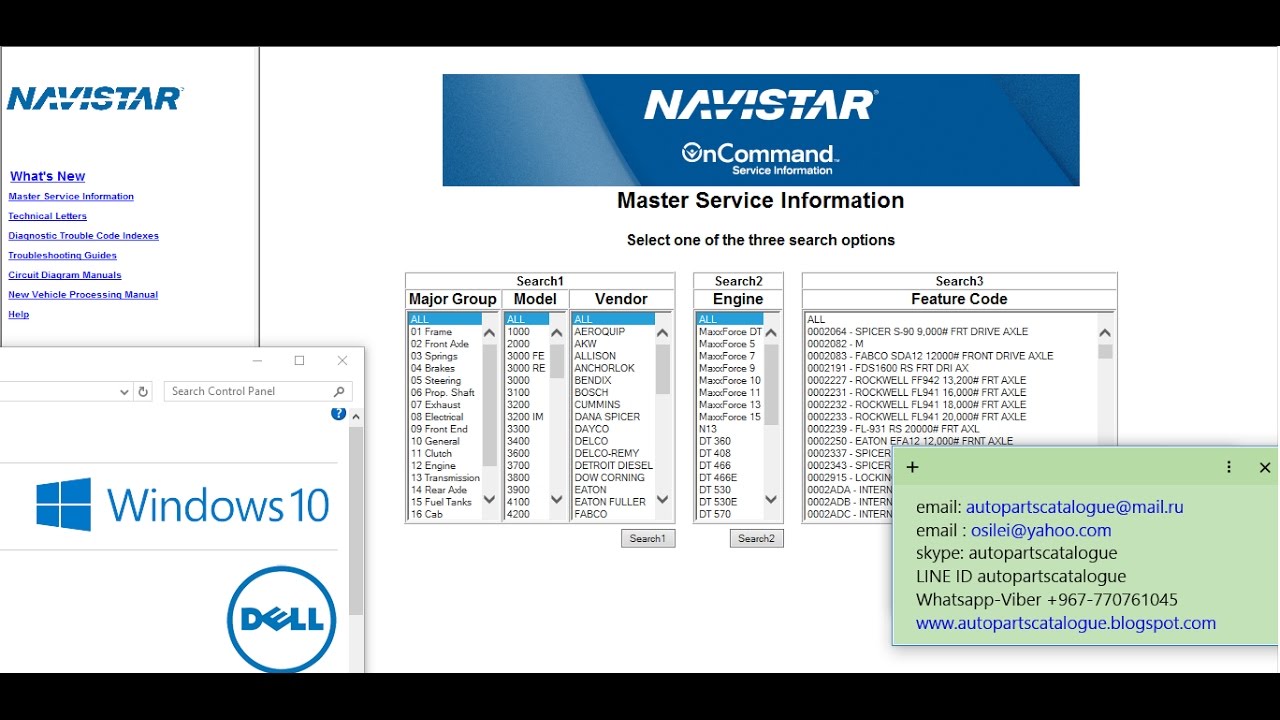Click the plus icon on green note
This screenshot has width=1280, height=720.
click(x=912, y=467)
